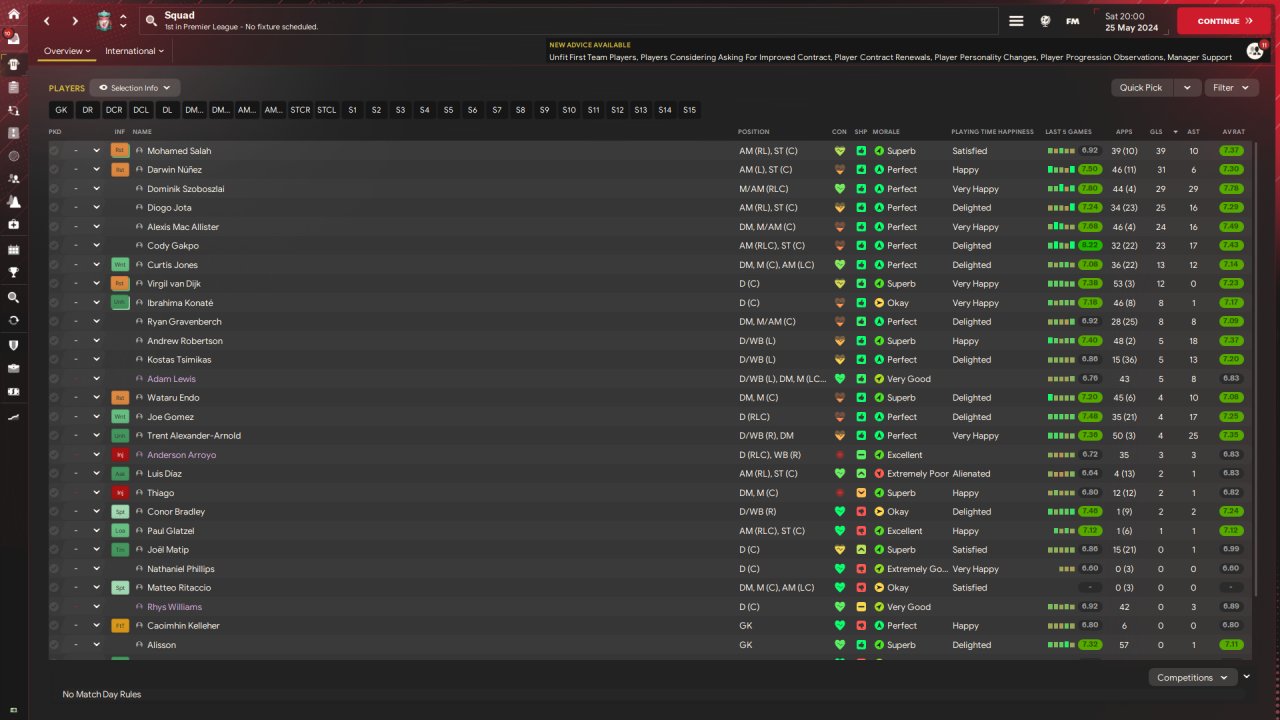This screenshot has height=720, width=1280.
Task: Open the Filter dropdown
Action: click(x=1230, y=88)
